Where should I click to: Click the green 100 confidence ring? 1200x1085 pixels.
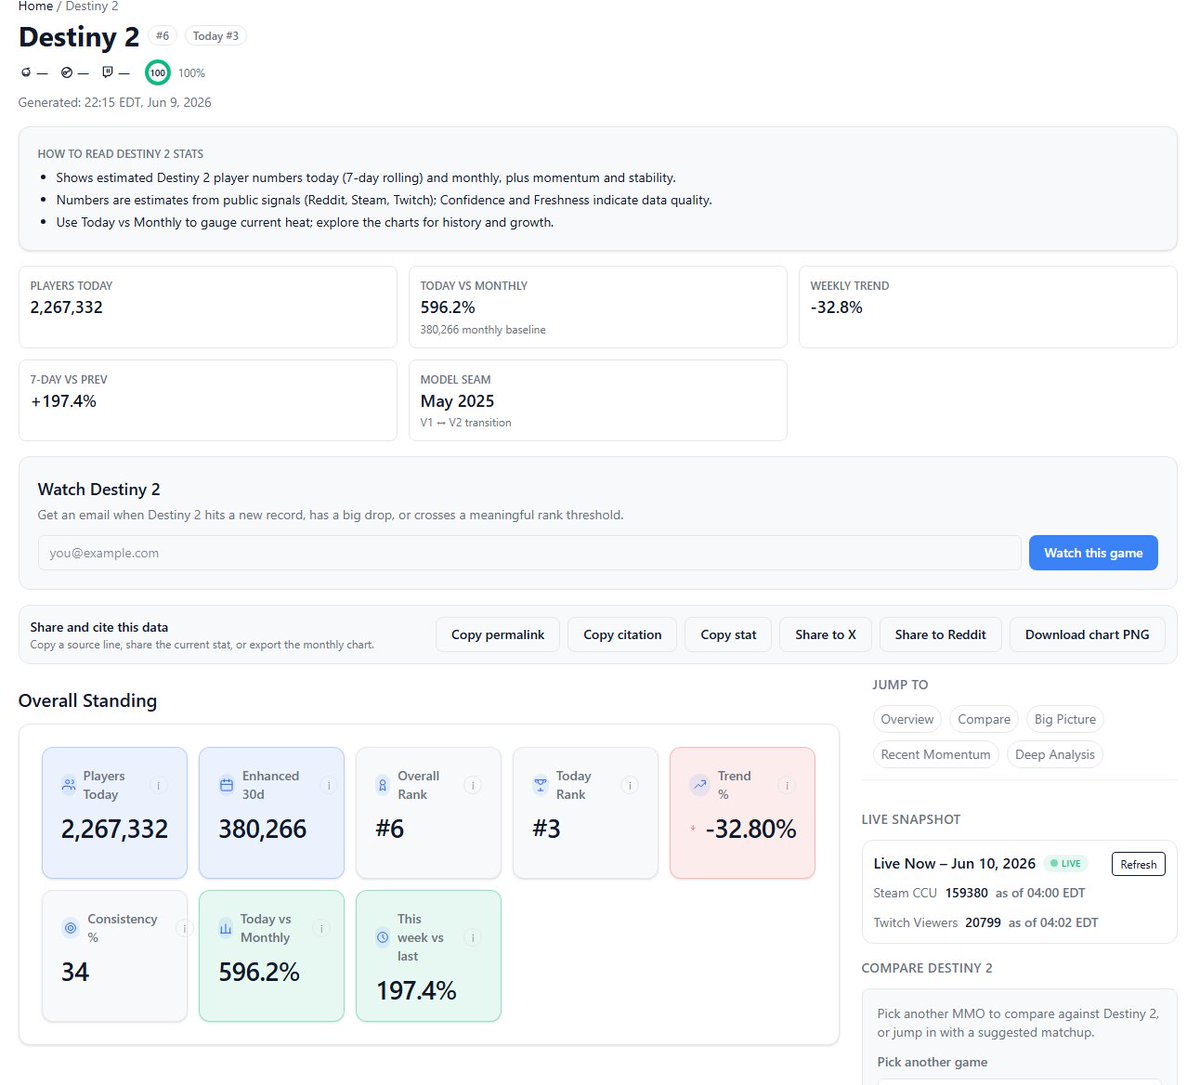point(157,73)
